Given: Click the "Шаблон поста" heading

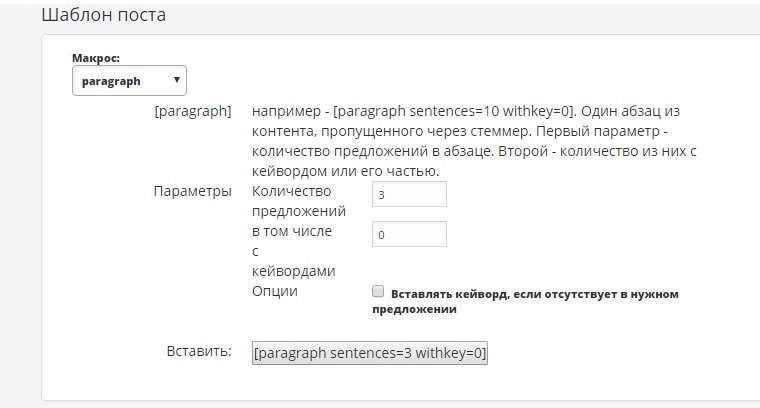Looking at the screenshot, I should (x=104, y=16).
